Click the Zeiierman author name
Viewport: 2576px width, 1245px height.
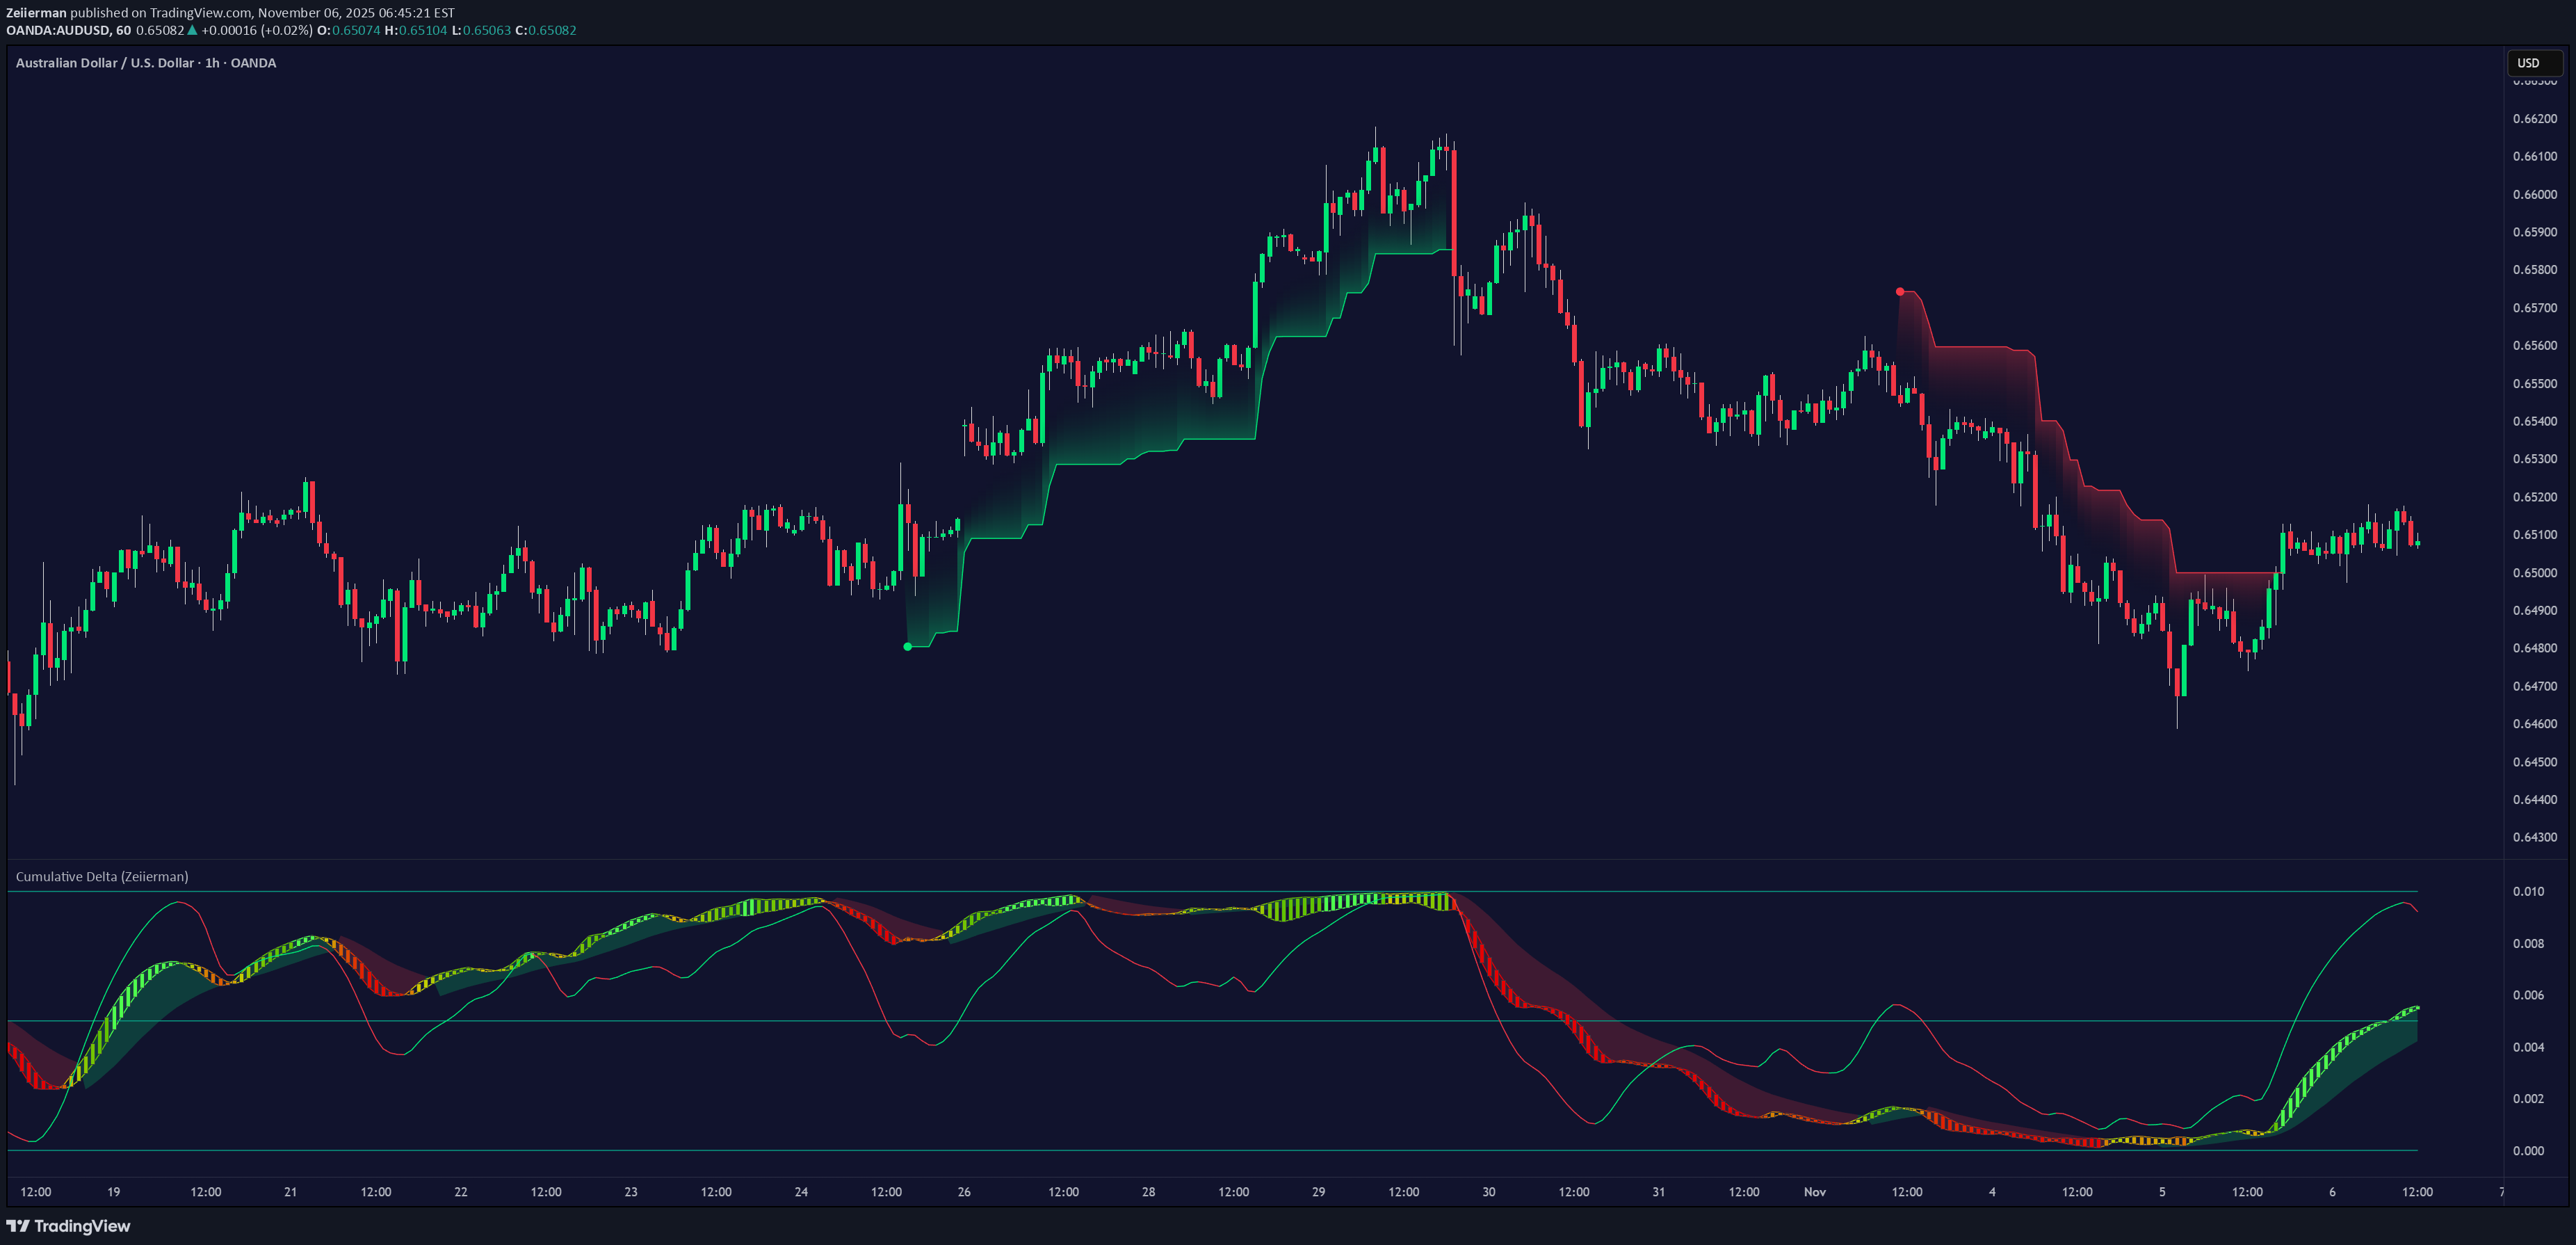[37, 13]
